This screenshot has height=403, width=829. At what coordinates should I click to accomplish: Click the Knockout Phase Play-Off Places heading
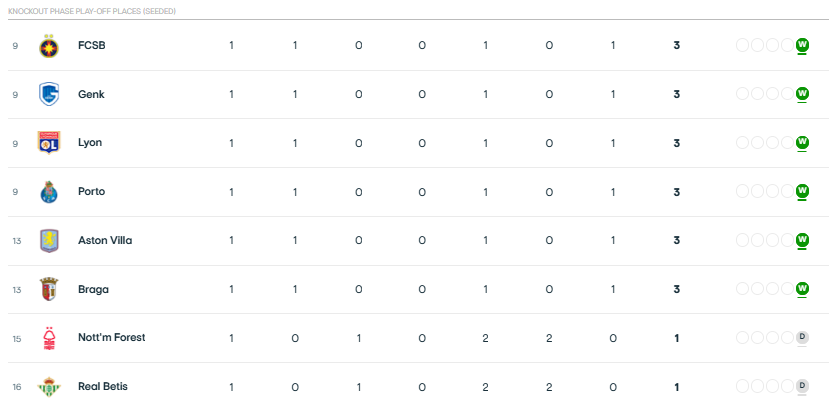pyautogui.click(x=92, y=11)
